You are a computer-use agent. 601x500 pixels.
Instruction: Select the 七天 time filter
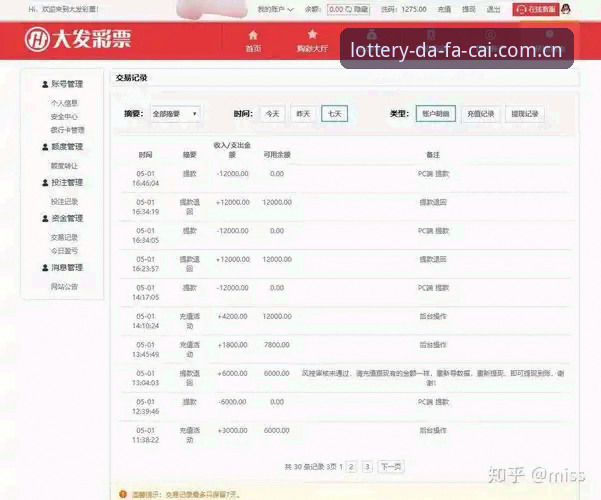(335, 114)
